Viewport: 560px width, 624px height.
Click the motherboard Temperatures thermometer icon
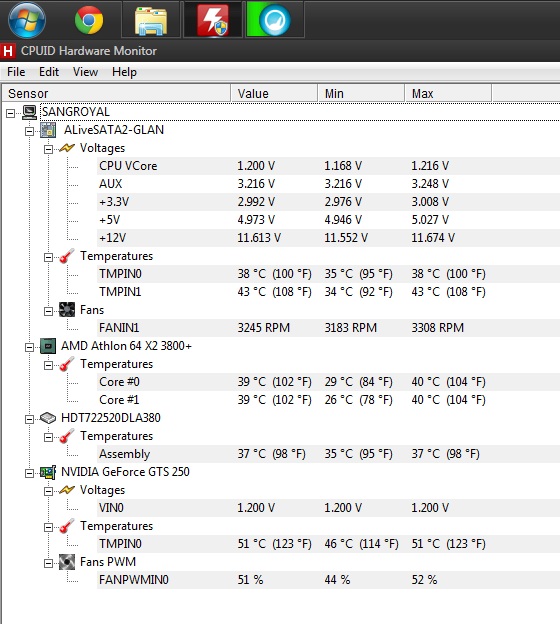pyautogui.click(x=67, y=256)
